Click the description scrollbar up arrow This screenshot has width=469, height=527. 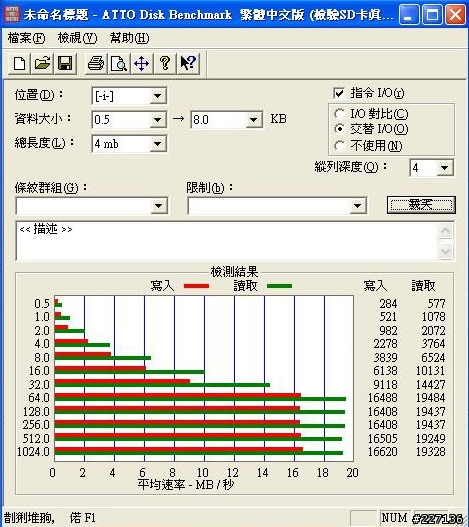[x=445, y=231]
